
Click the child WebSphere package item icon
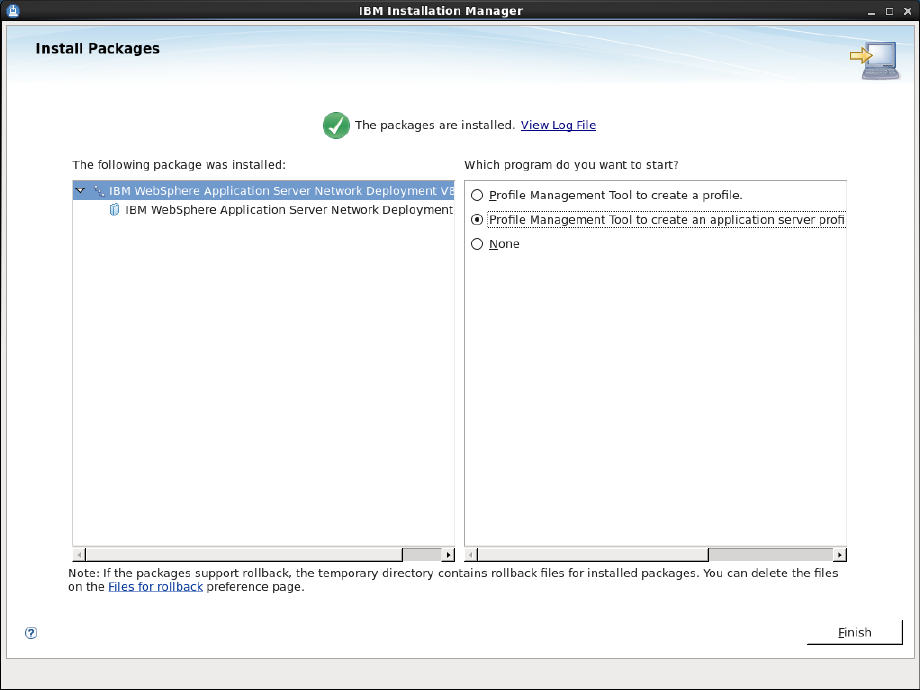114,209
